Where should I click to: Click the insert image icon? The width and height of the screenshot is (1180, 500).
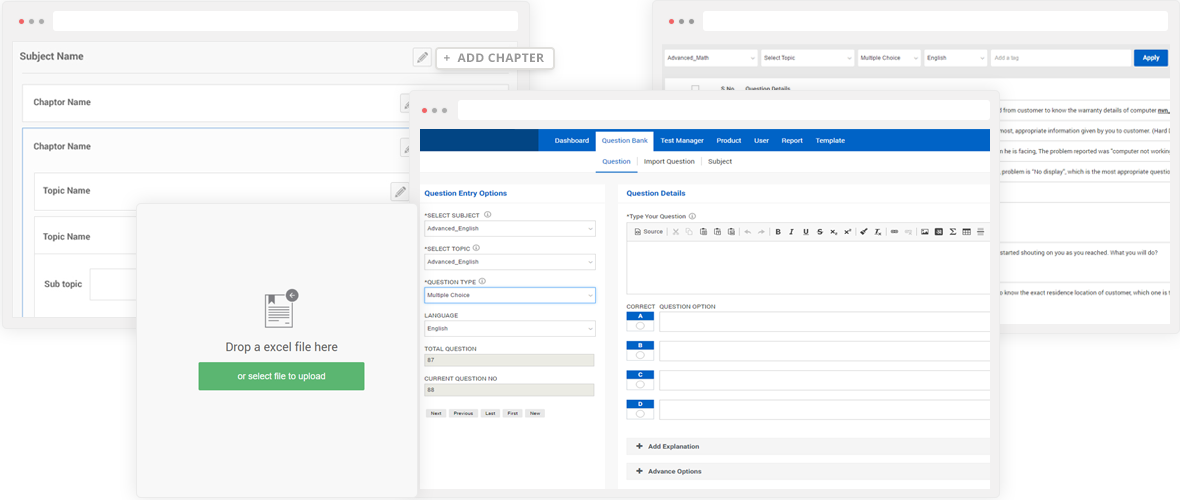click(925, 231)
